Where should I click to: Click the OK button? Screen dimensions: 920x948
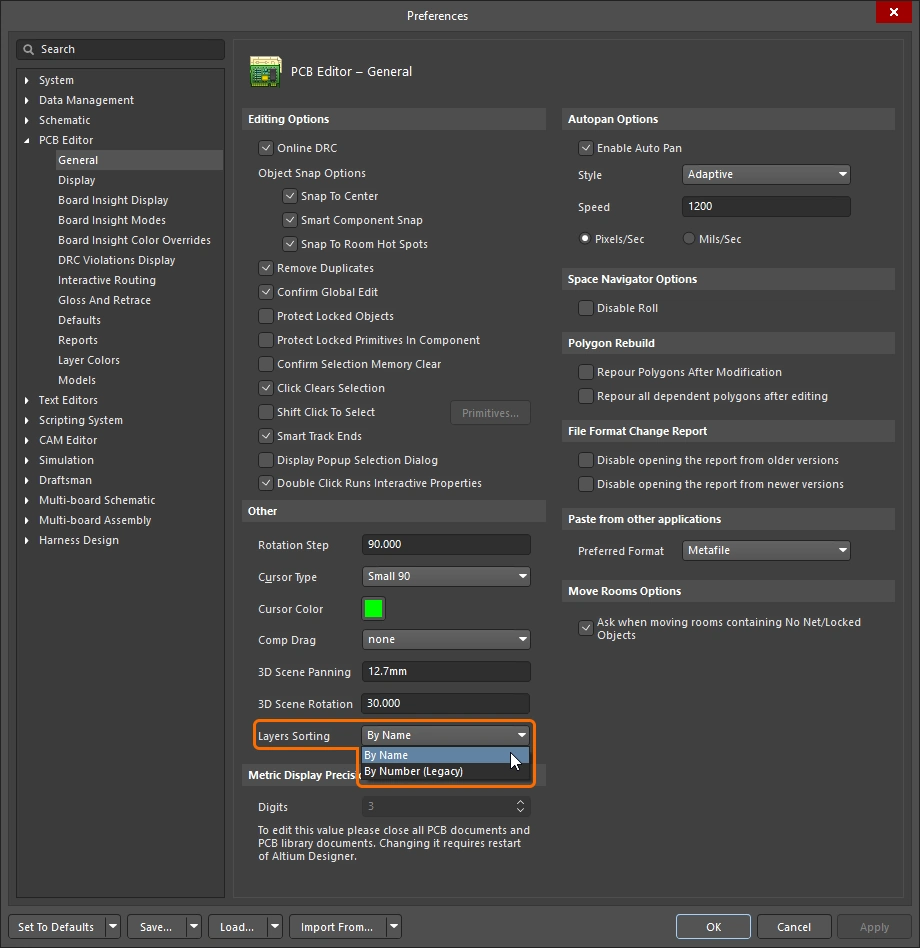pos(713,926)
